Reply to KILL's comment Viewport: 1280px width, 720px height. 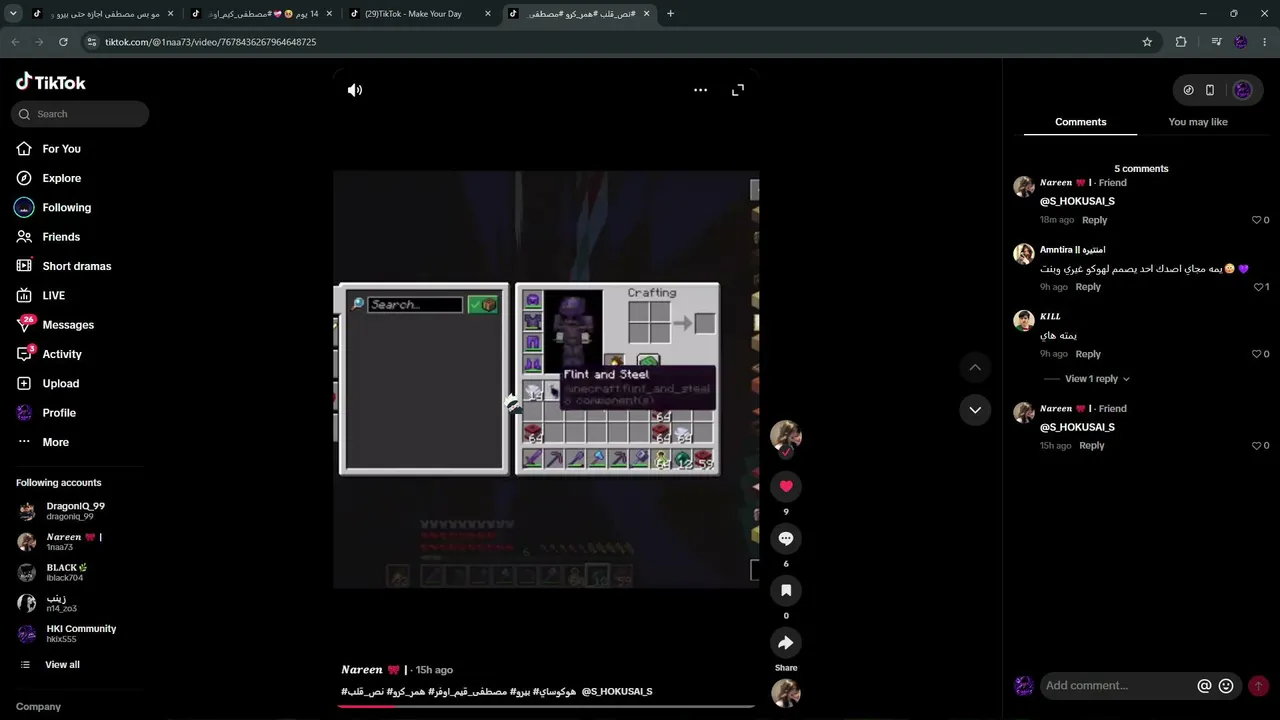1088,354
